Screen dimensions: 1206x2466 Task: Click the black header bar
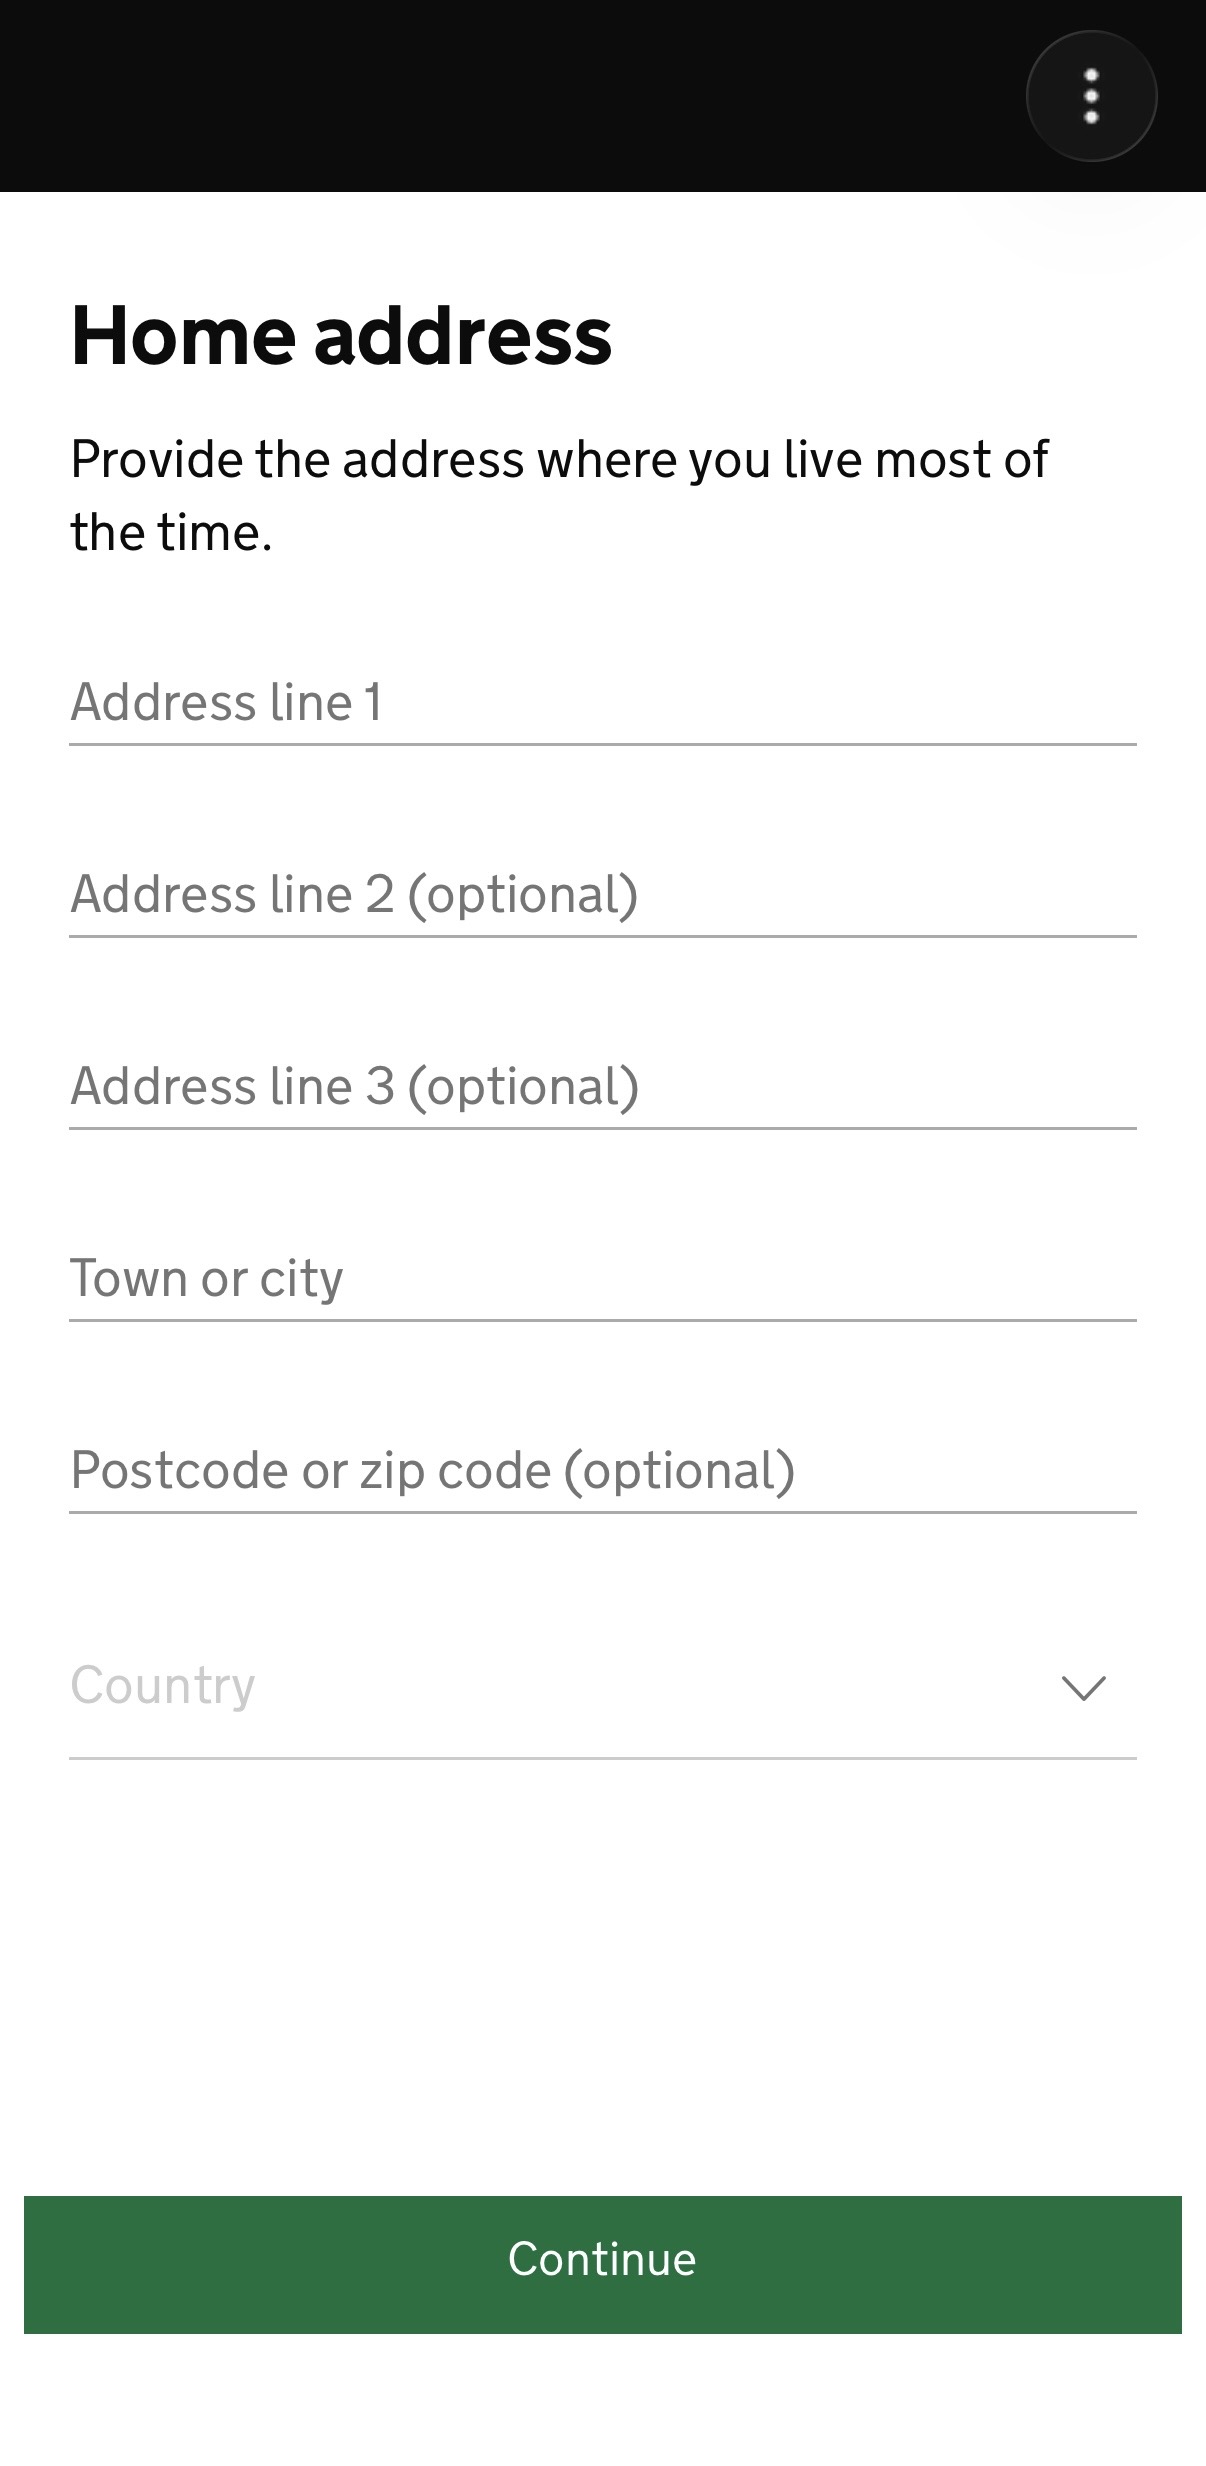(500, 96)
